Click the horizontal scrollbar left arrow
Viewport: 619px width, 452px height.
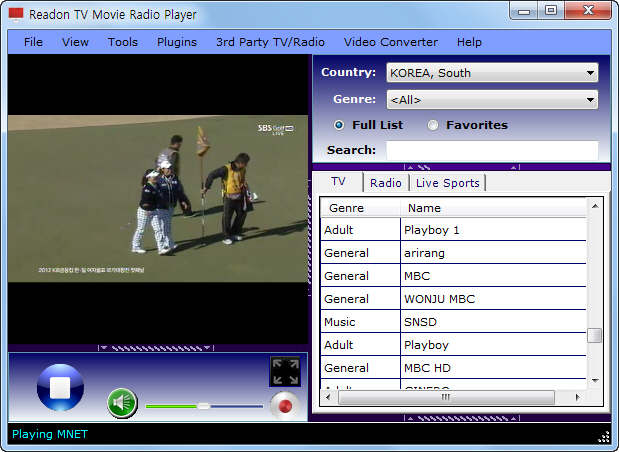click(x=328, y=397)
